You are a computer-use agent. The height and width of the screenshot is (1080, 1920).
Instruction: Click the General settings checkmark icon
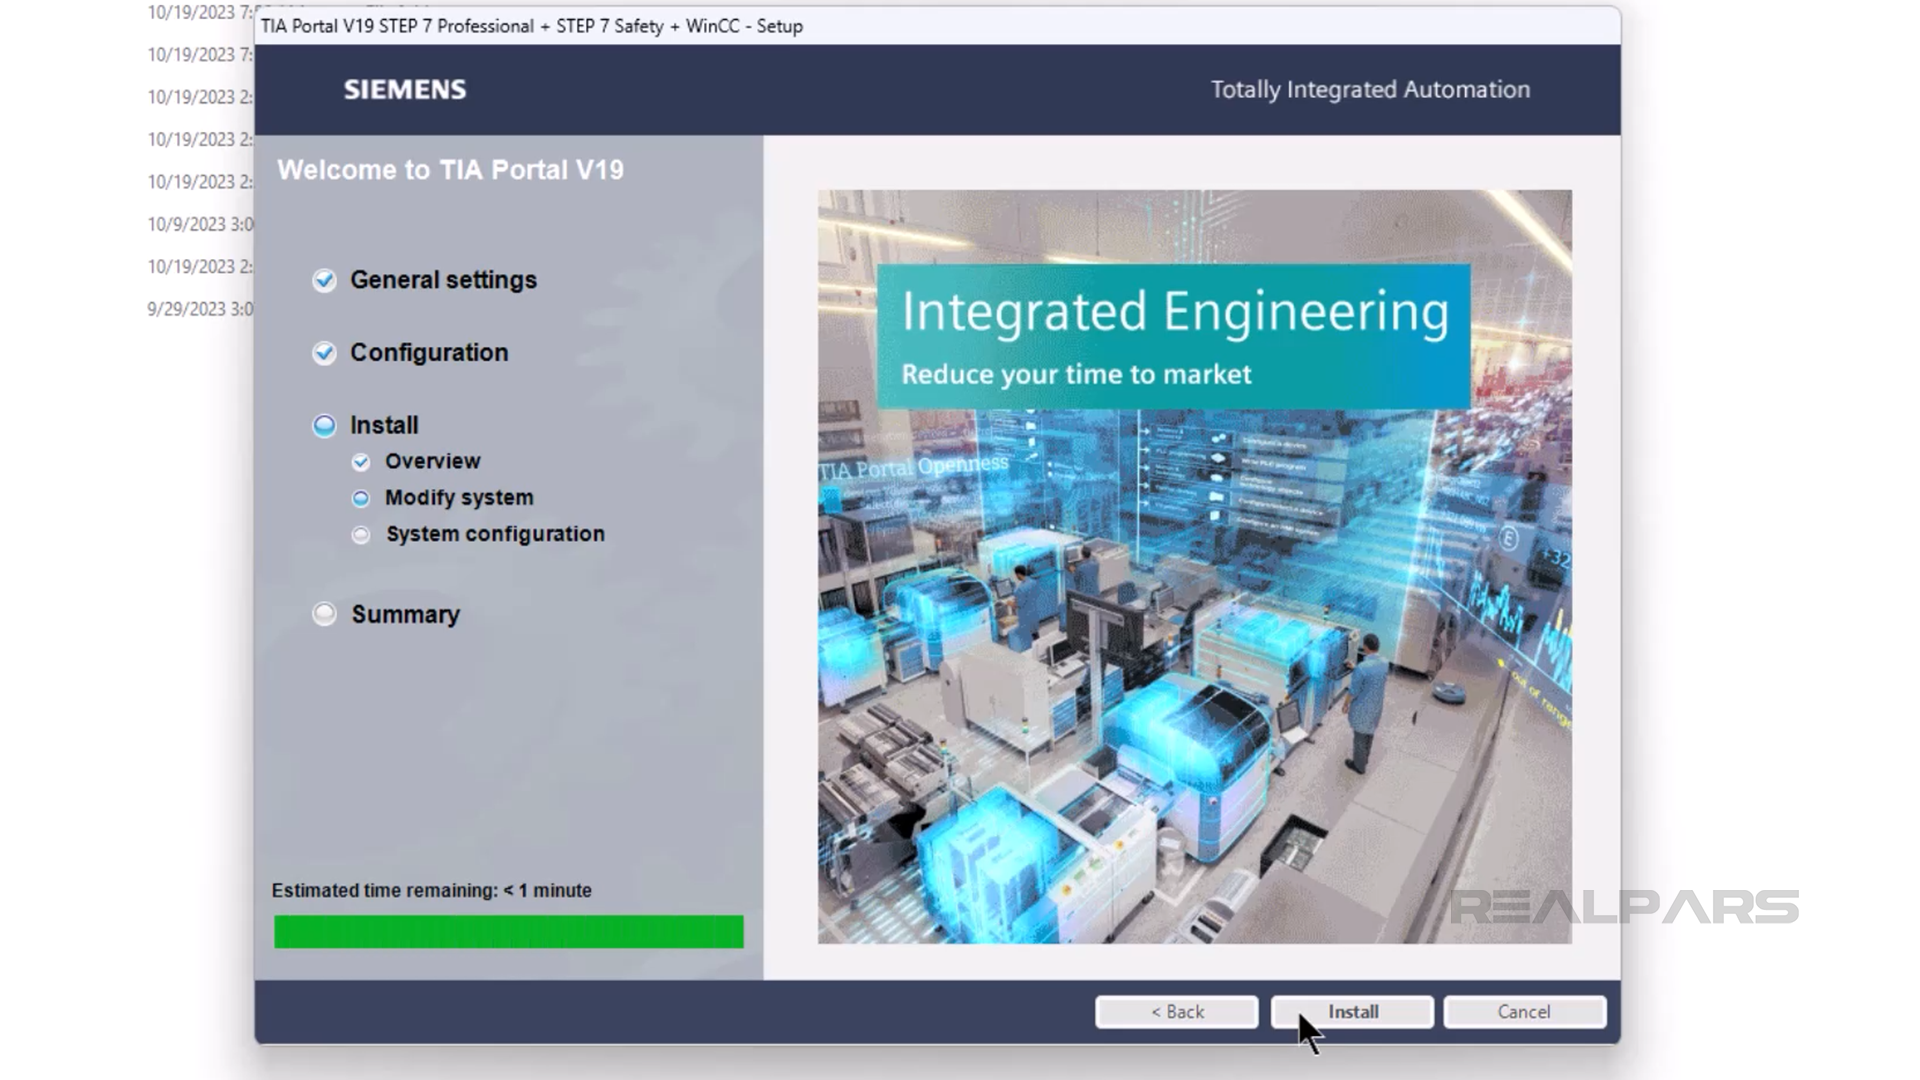point(324,280)
